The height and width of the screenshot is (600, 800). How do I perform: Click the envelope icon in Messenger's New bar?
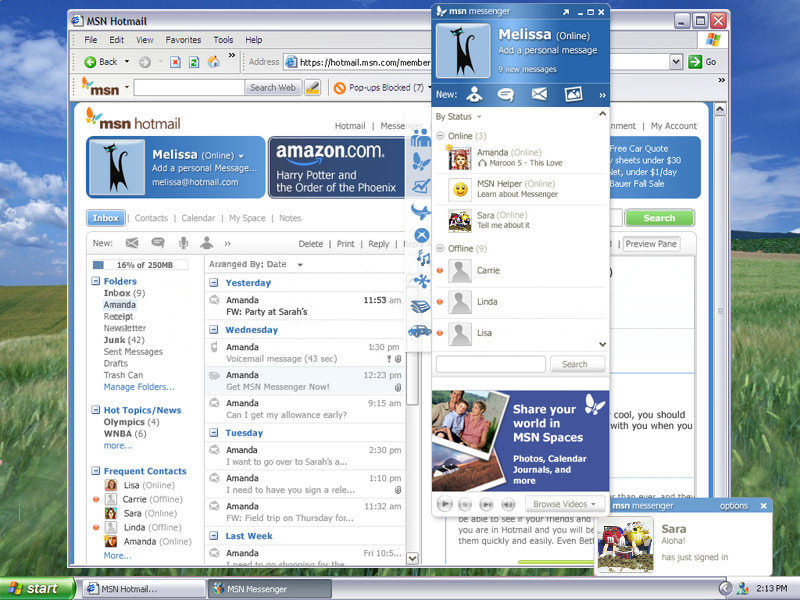tap(539, 95)
